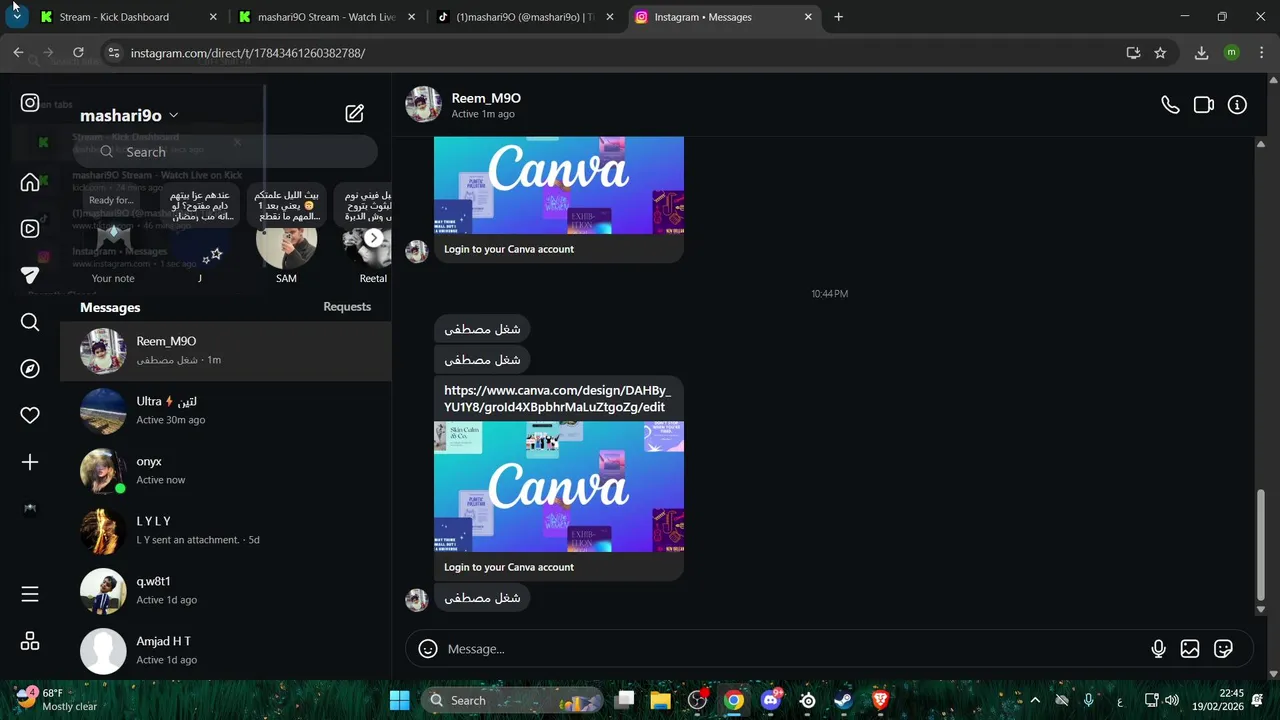Open the Reels icon in sidebar
This screenshot has width=1280, height=720.
30,228
